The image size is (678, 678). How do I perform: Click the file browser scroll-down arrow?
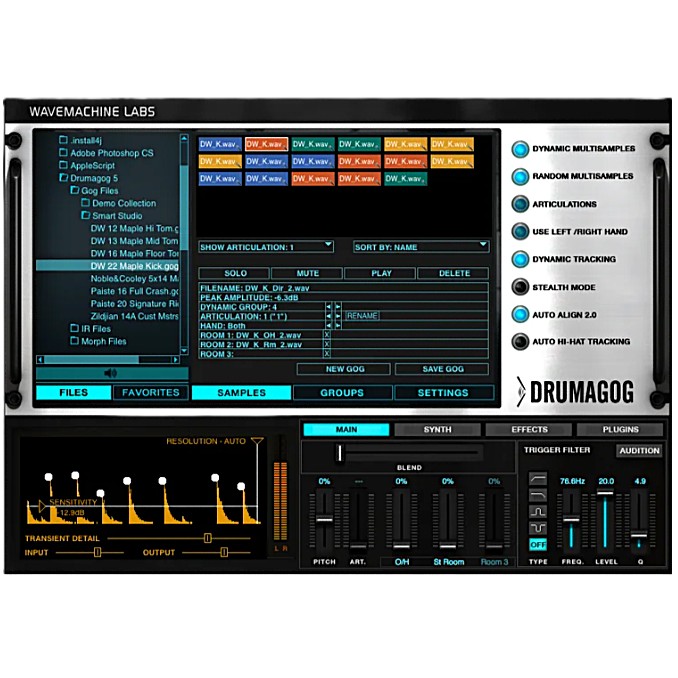pyautogui.click(x=184, y=351)
